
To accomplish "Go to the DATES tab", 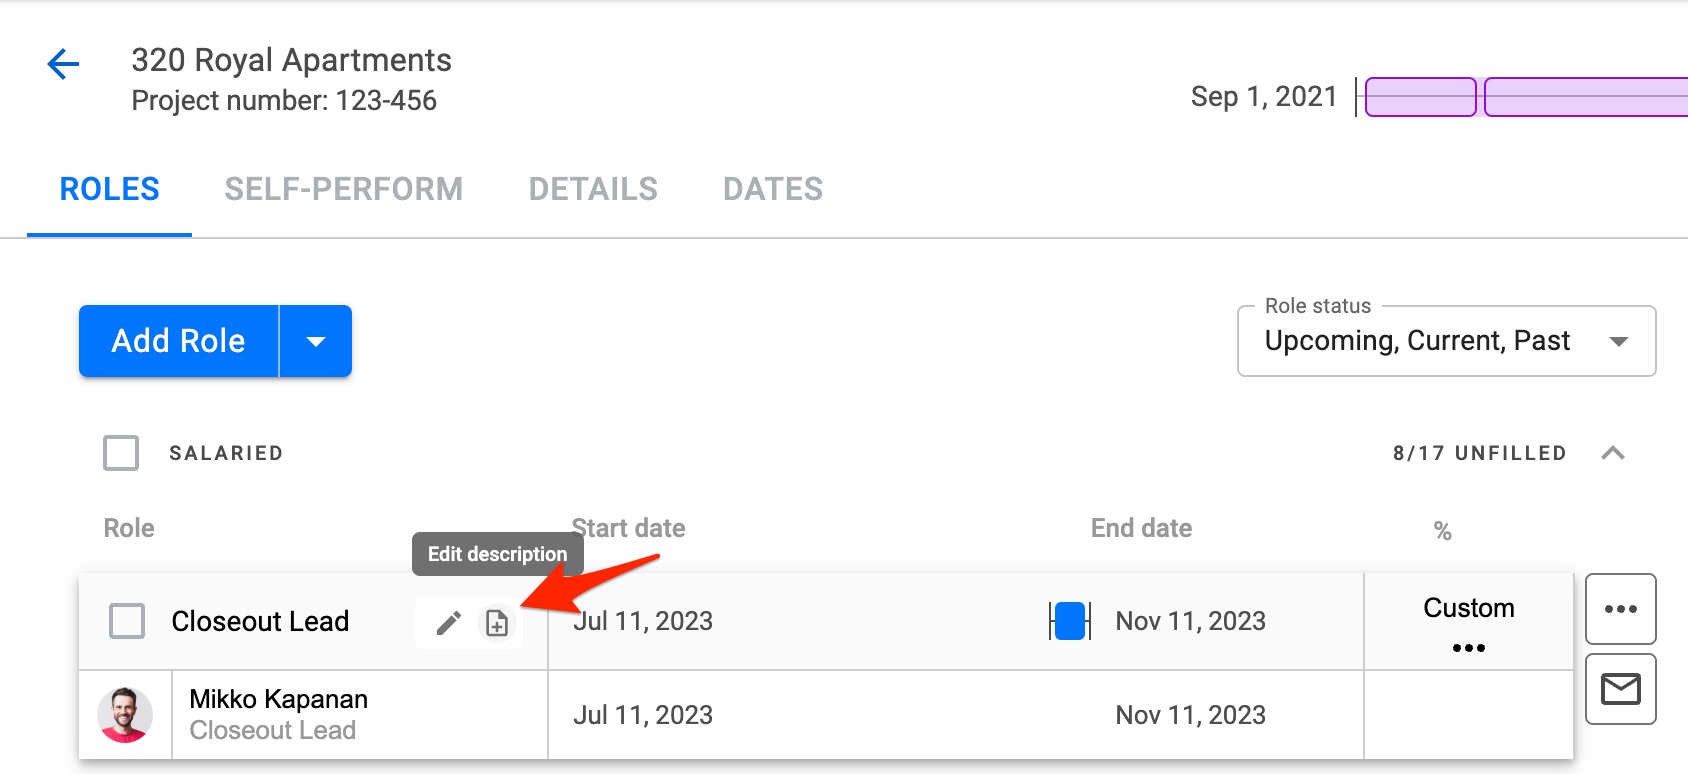I will (x=772, y=189).
